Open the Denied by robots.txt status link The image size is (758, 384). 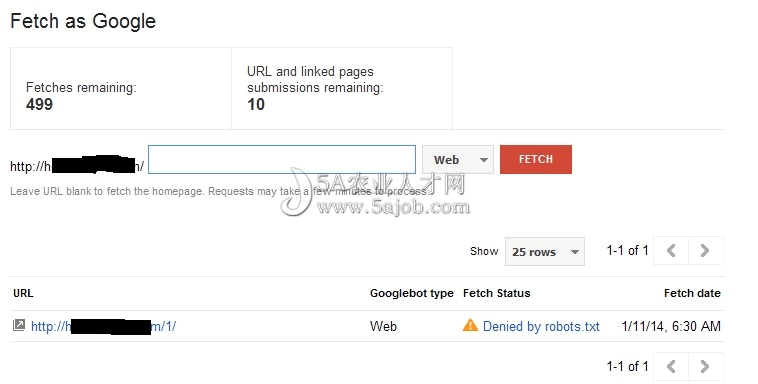click(x=541, y=326)
